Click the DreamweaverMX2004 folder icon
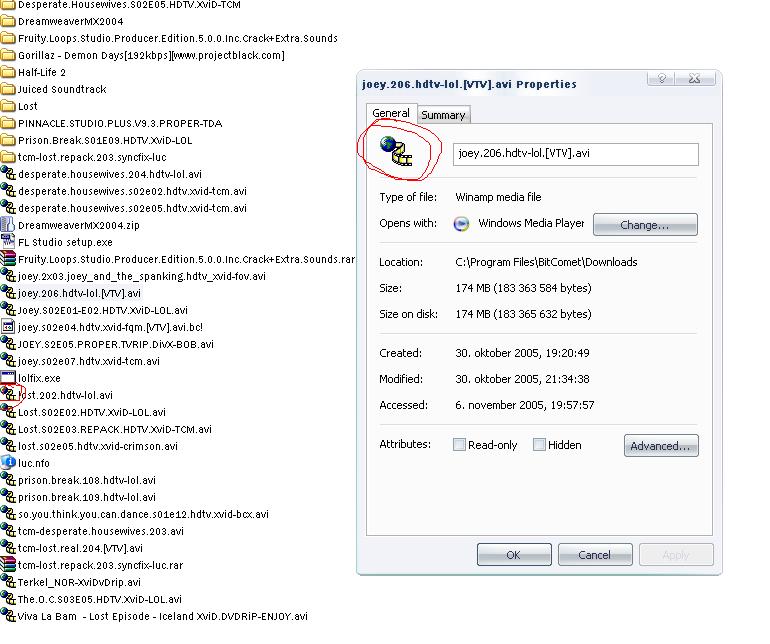The image size is (770, 644). click(x=8, y=21)
